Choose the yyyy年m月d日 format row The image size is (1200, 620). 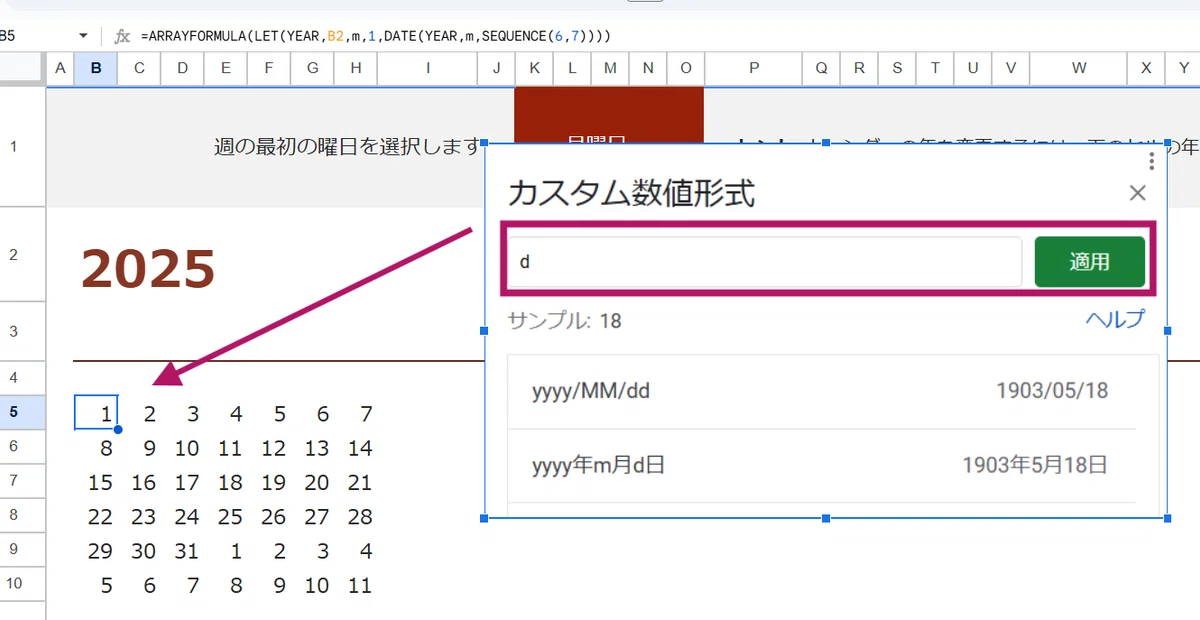coord(822,465)
